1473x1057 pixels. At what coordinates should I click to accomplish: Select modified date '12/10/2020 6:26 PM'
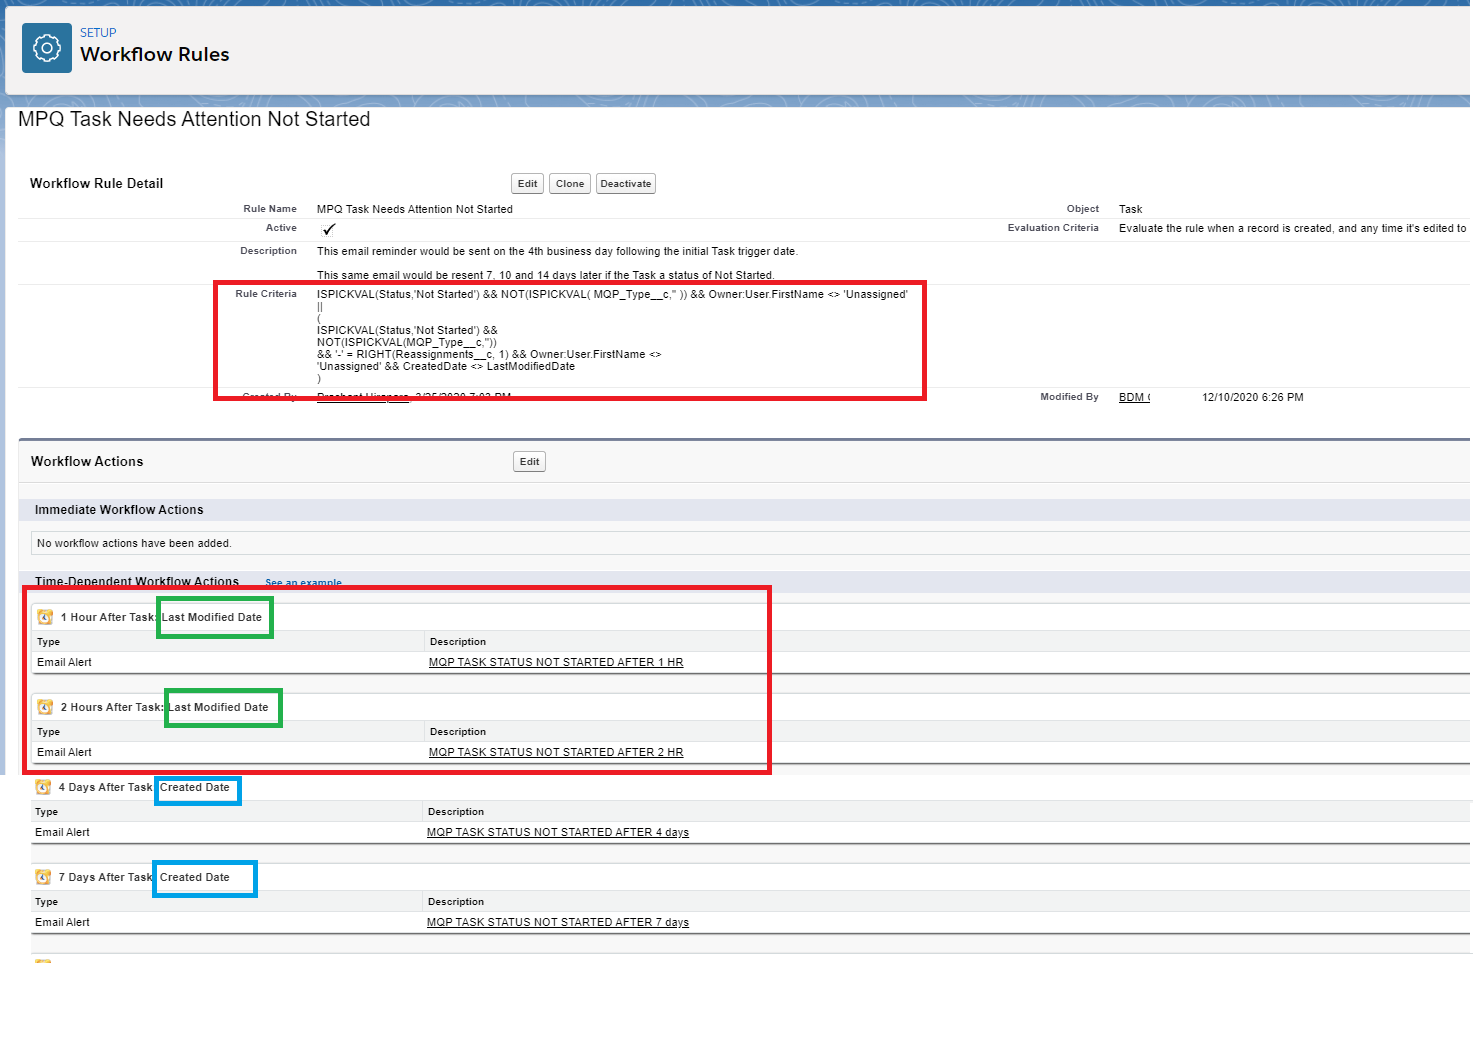1253,397
